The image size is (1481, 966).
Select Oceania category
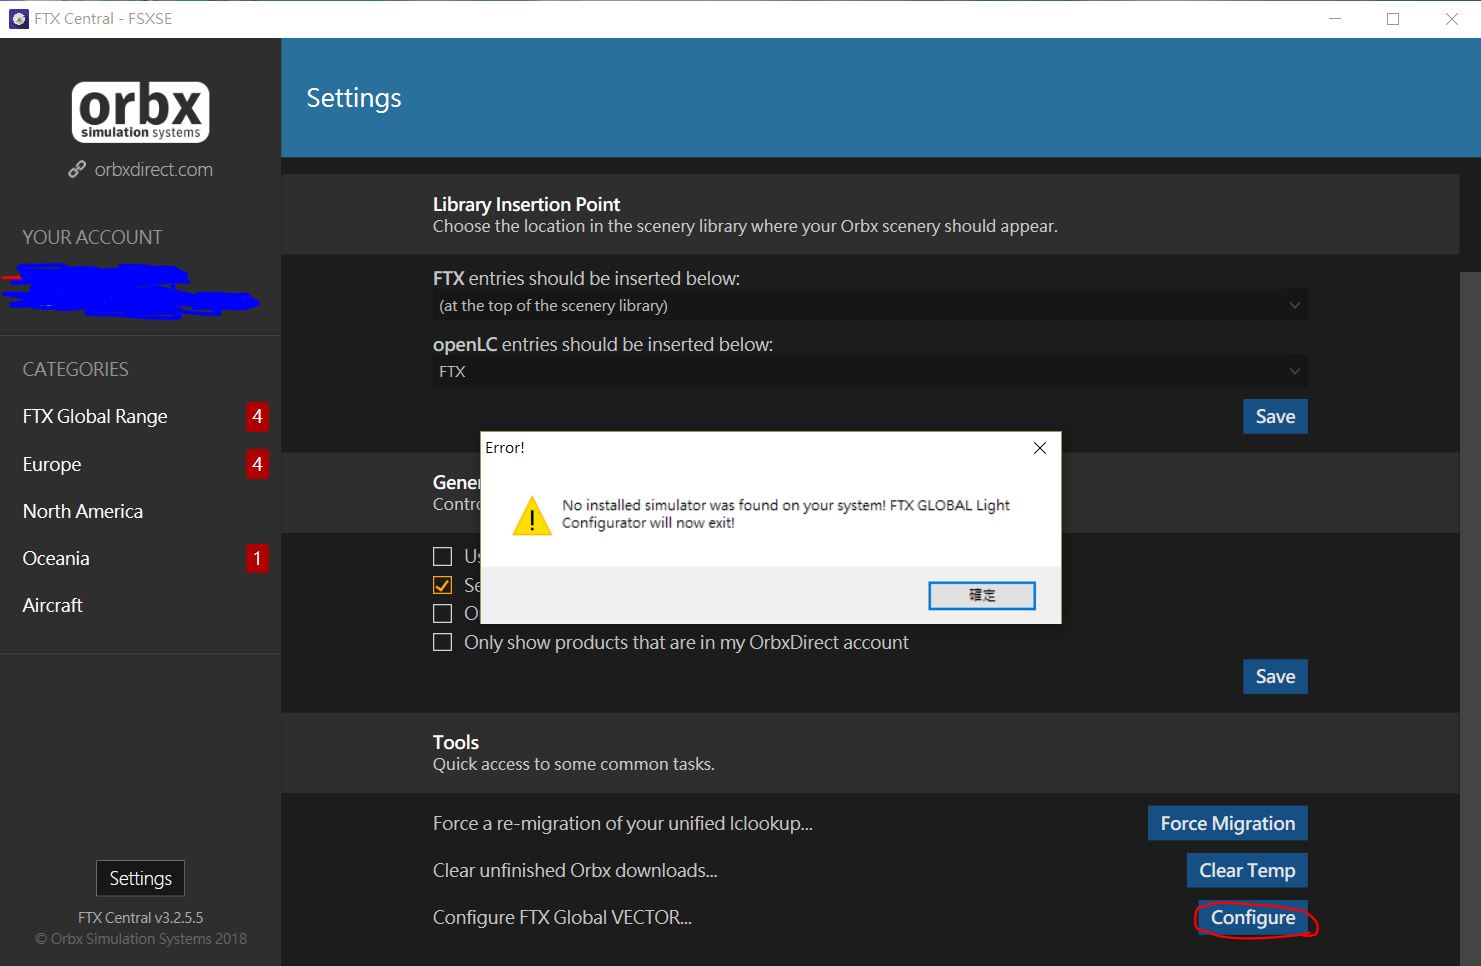point(56,558)
